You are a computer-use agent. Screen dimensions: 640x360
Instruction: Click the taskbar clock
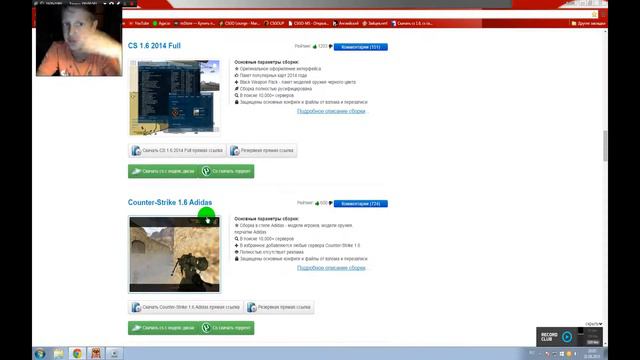pos(593,353)
